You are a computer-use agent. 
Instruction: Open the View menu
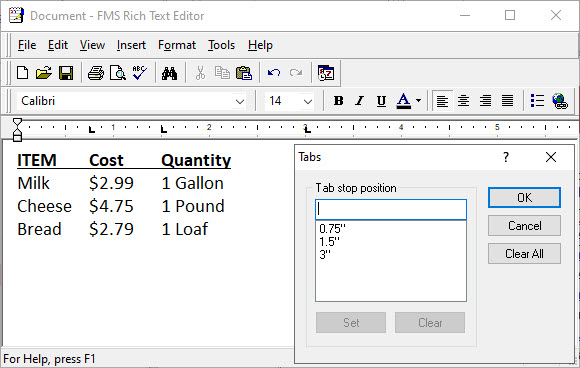92,45
